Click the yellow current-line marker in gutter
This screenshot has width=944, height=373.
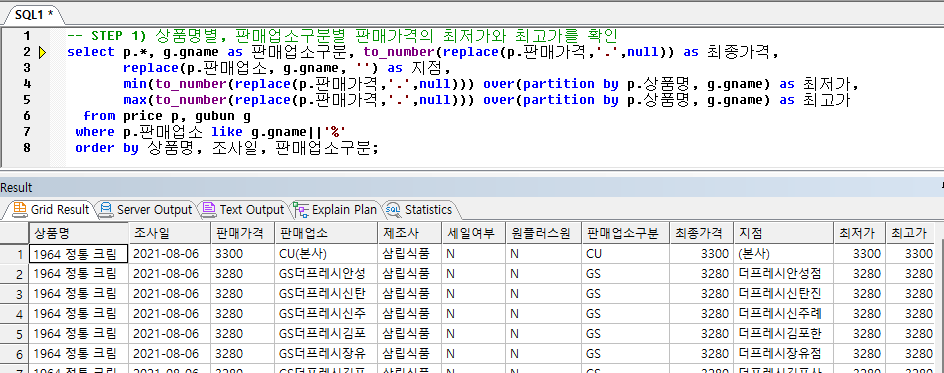42,52
